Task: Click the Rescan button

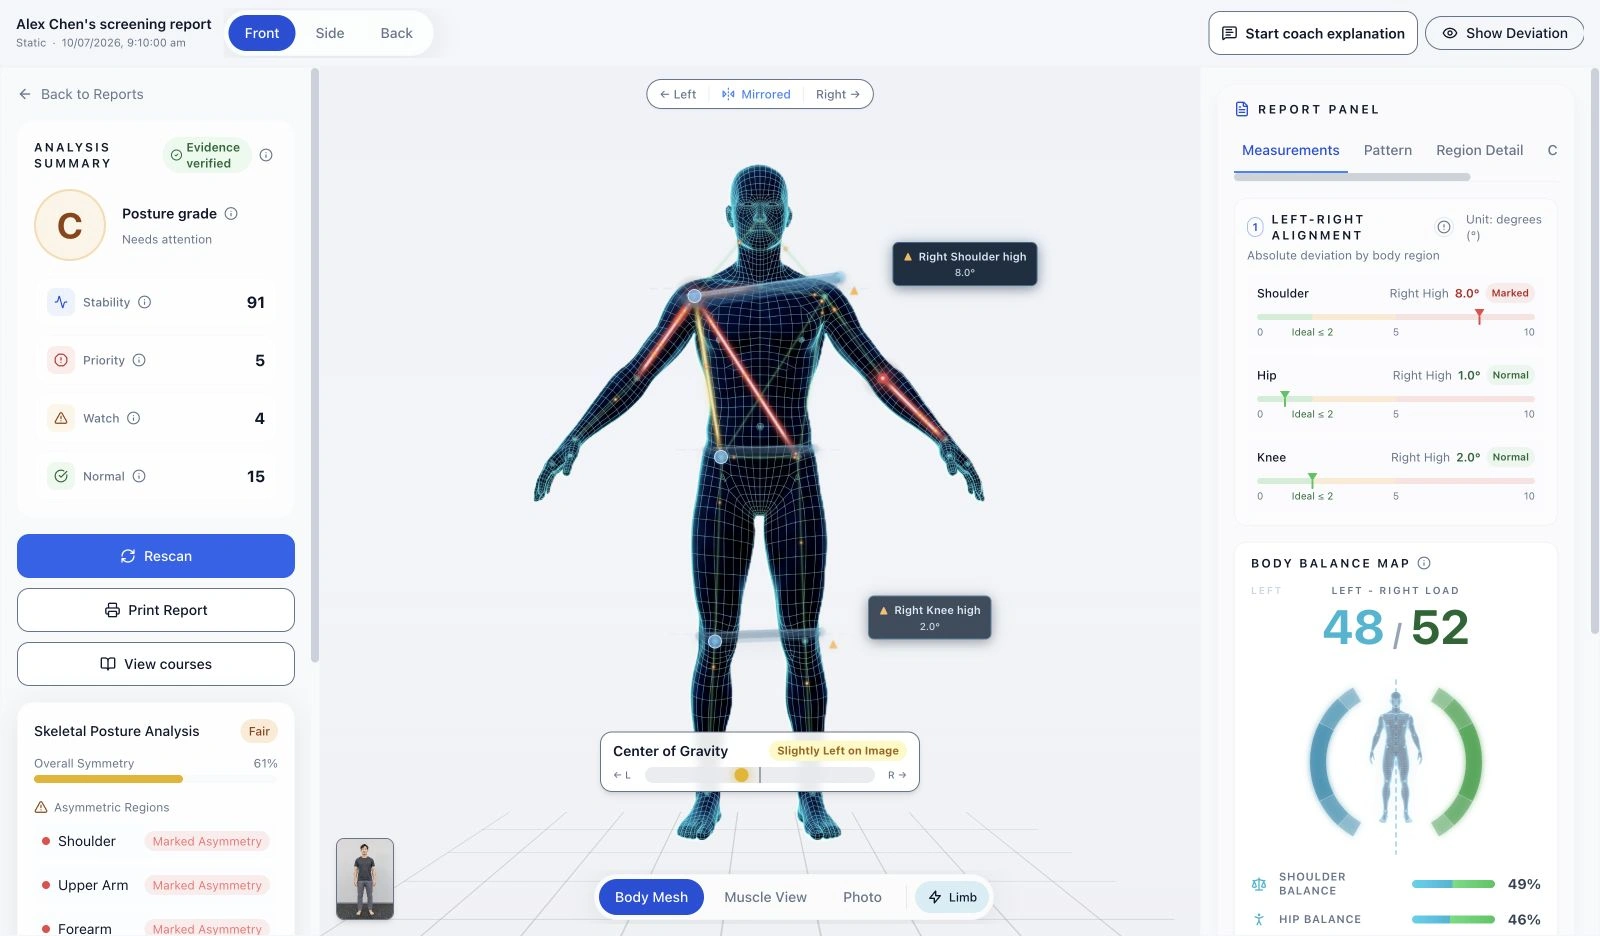Action: [x=156, y=556]
